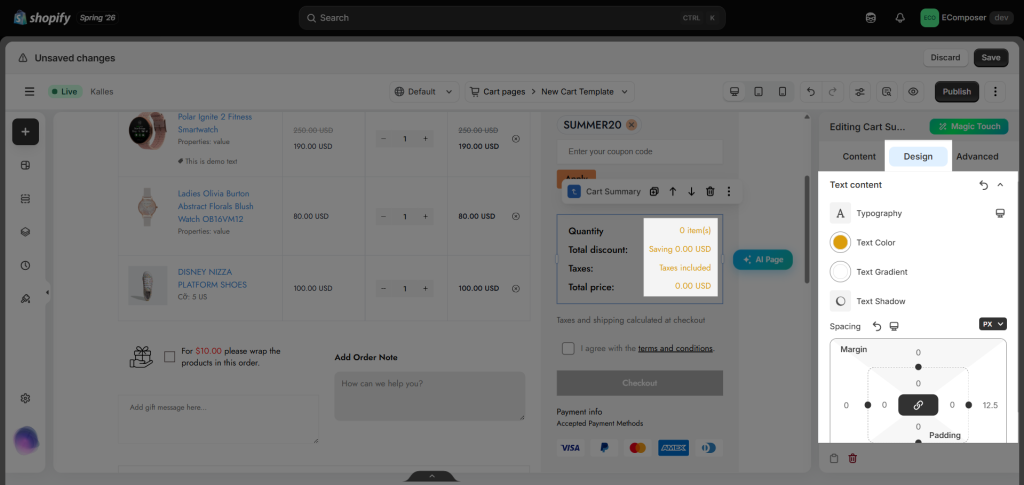Click the add element plus button
1024x485 pixels.
click(x=25, y=132)
